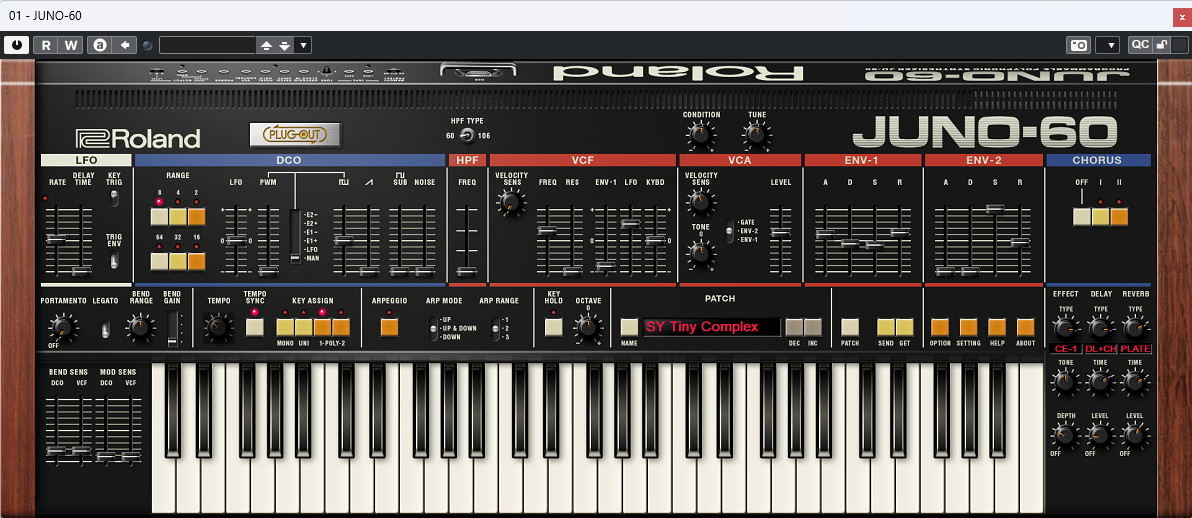
Task: Select DCO range 8 button
Action: point(160,218)
